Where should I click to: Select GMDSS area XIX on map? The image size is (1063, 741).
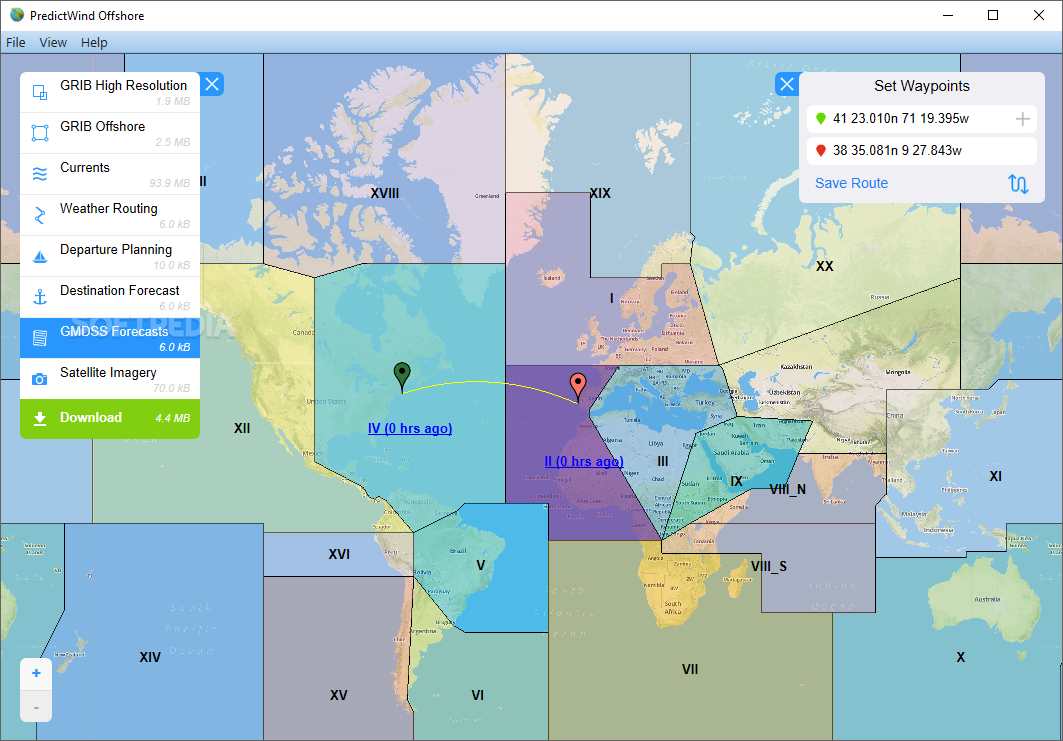600,193
